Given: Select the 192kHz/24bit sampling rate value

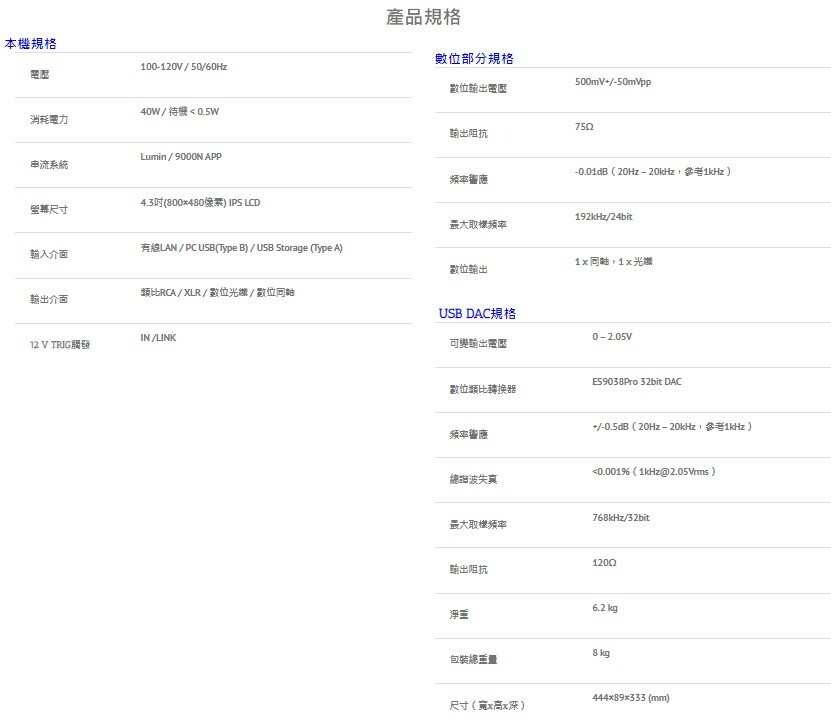Looking at the screenshot, I should click(603, 217).
